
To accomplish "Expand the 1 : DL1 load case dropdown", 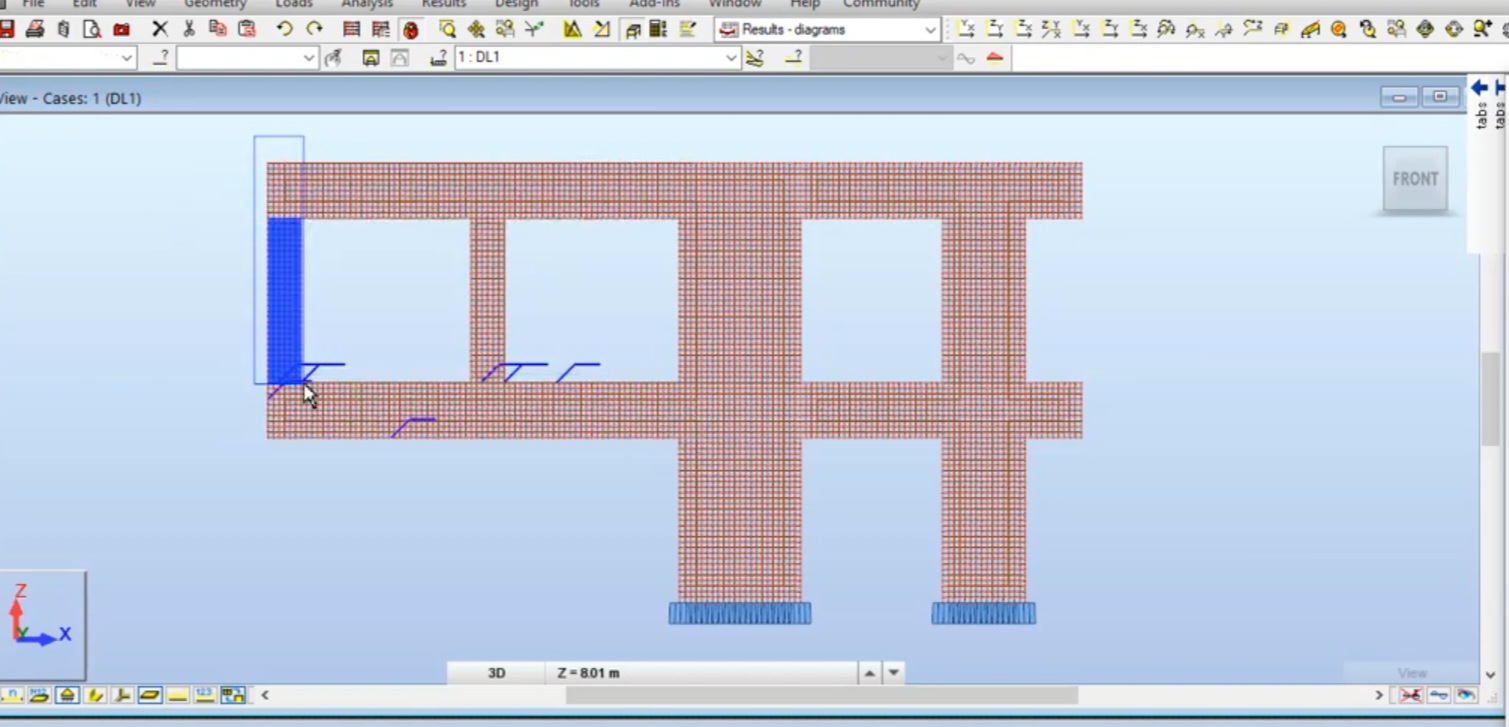I will pos(597,58).
